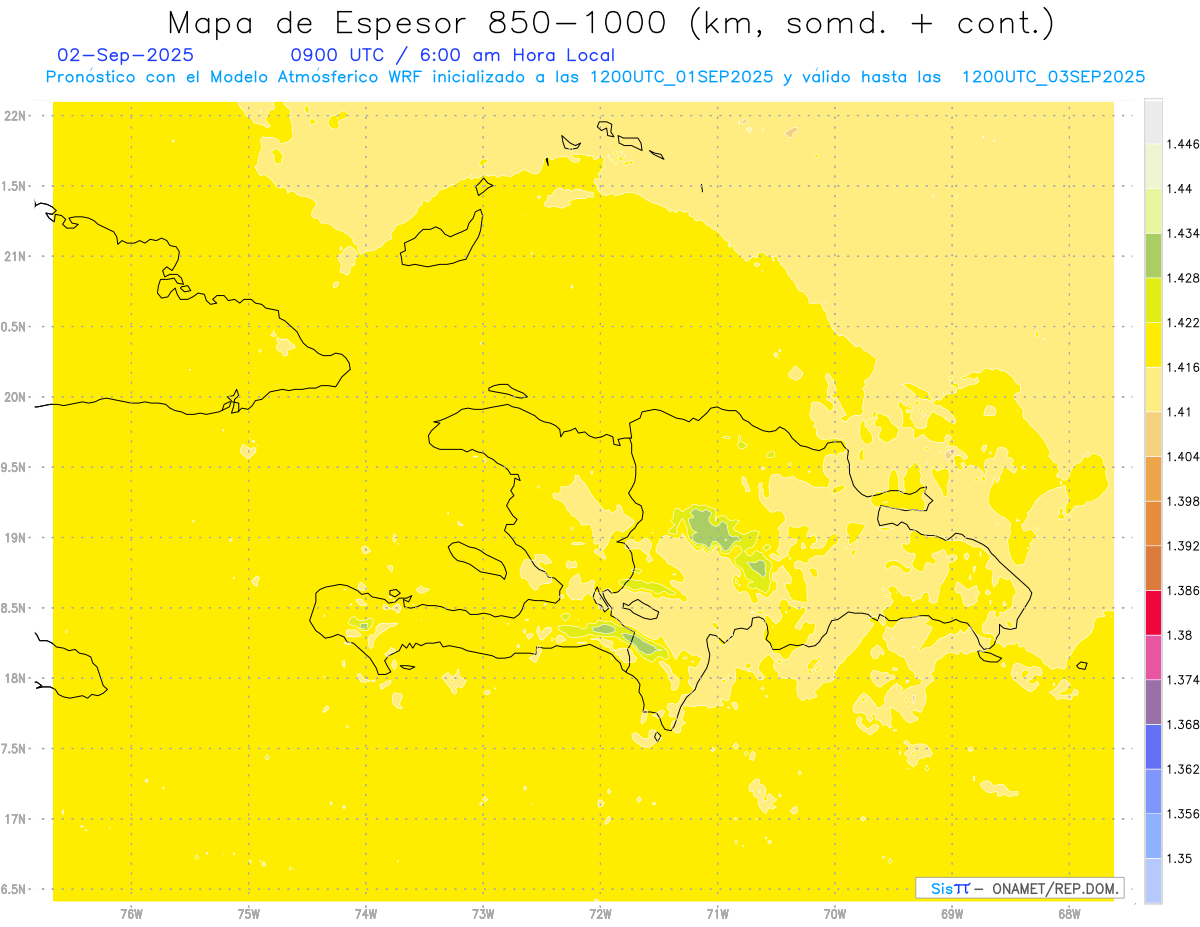Click the '68W' longitude label

[x=1069, y=914]
